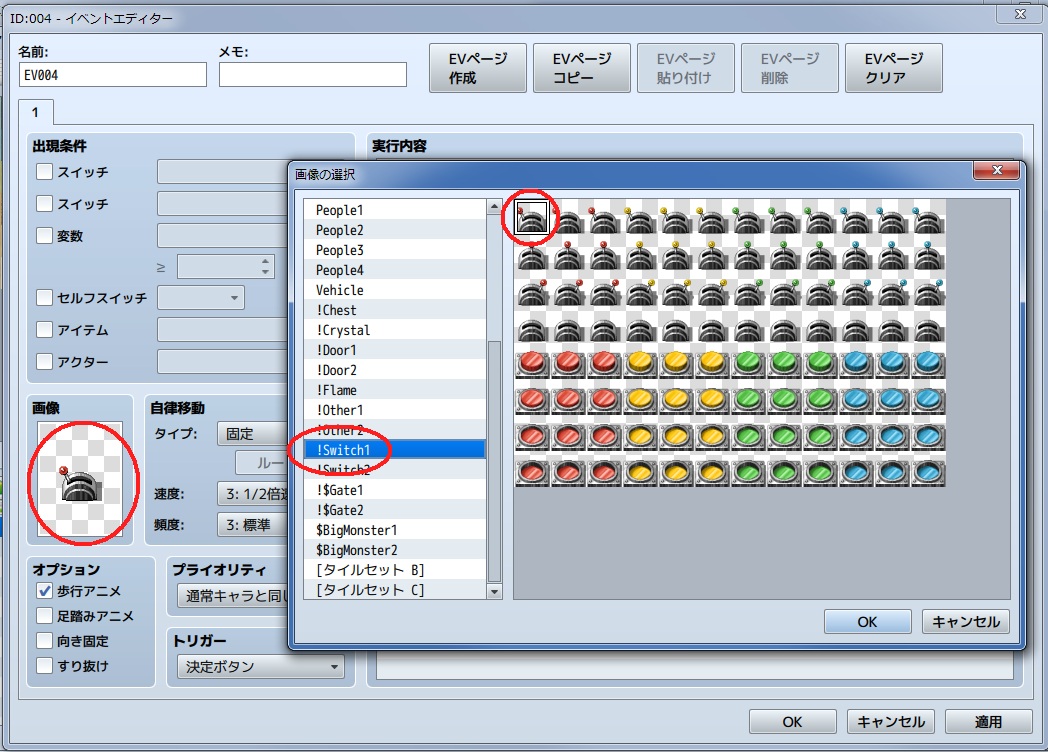
Task: Select [タイルセット B] in the image list
Action: 394,570
